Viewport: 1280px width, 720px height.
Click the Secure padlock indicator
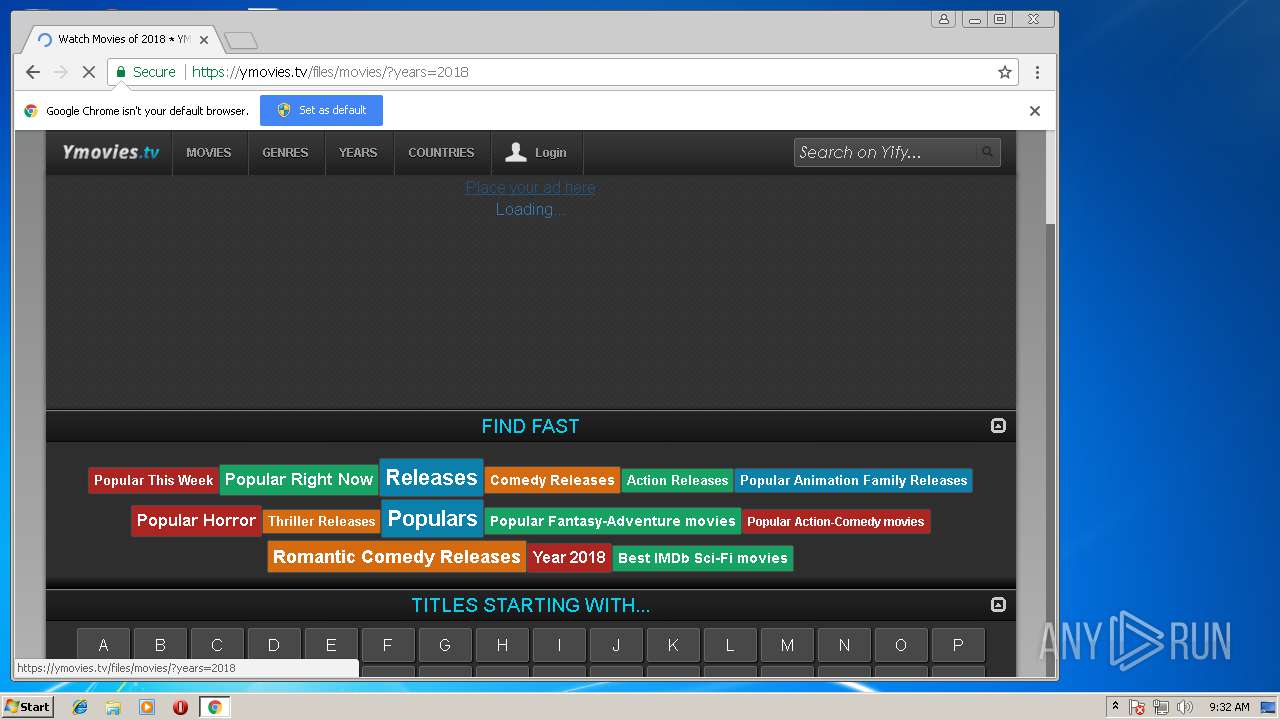coord(146,72)
